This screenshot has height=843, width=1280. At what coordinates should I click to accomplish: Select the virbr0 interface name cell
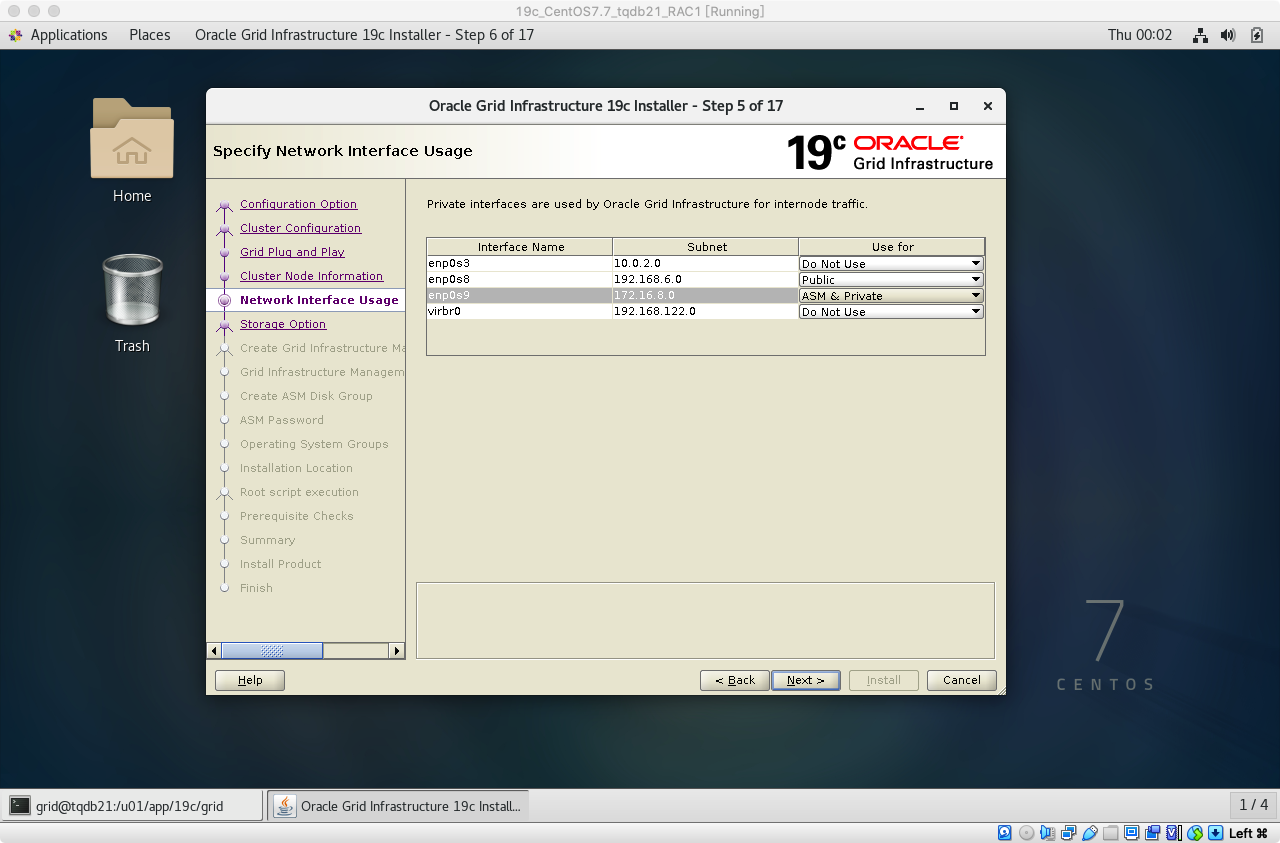click(519, 312)
